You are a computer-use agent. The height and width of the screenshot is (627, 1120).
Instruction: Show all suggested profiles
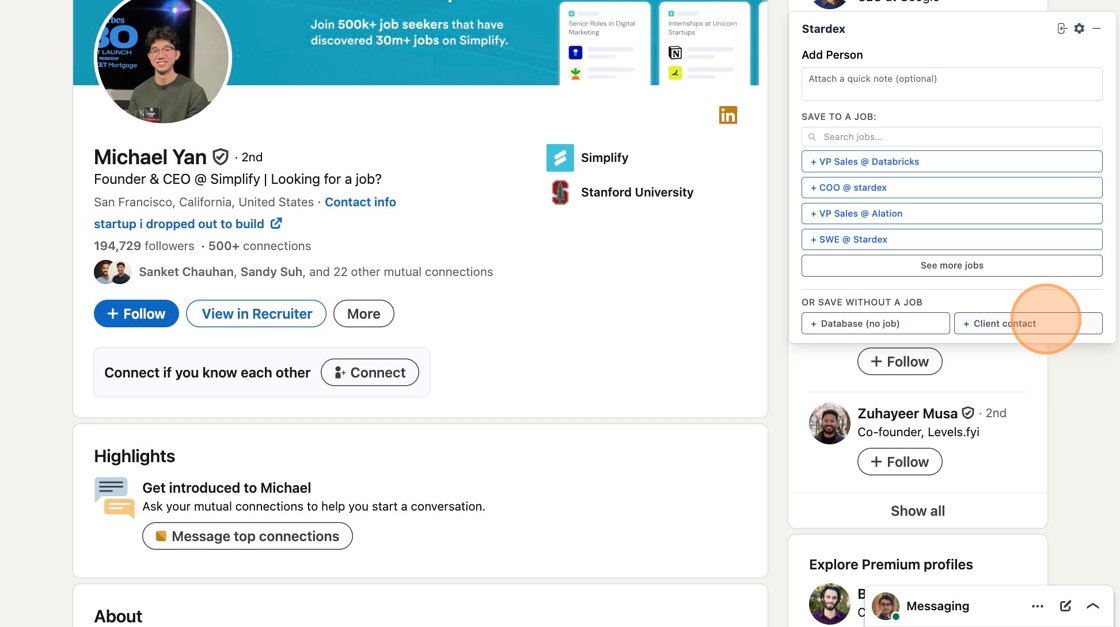(x=917, y=511)
